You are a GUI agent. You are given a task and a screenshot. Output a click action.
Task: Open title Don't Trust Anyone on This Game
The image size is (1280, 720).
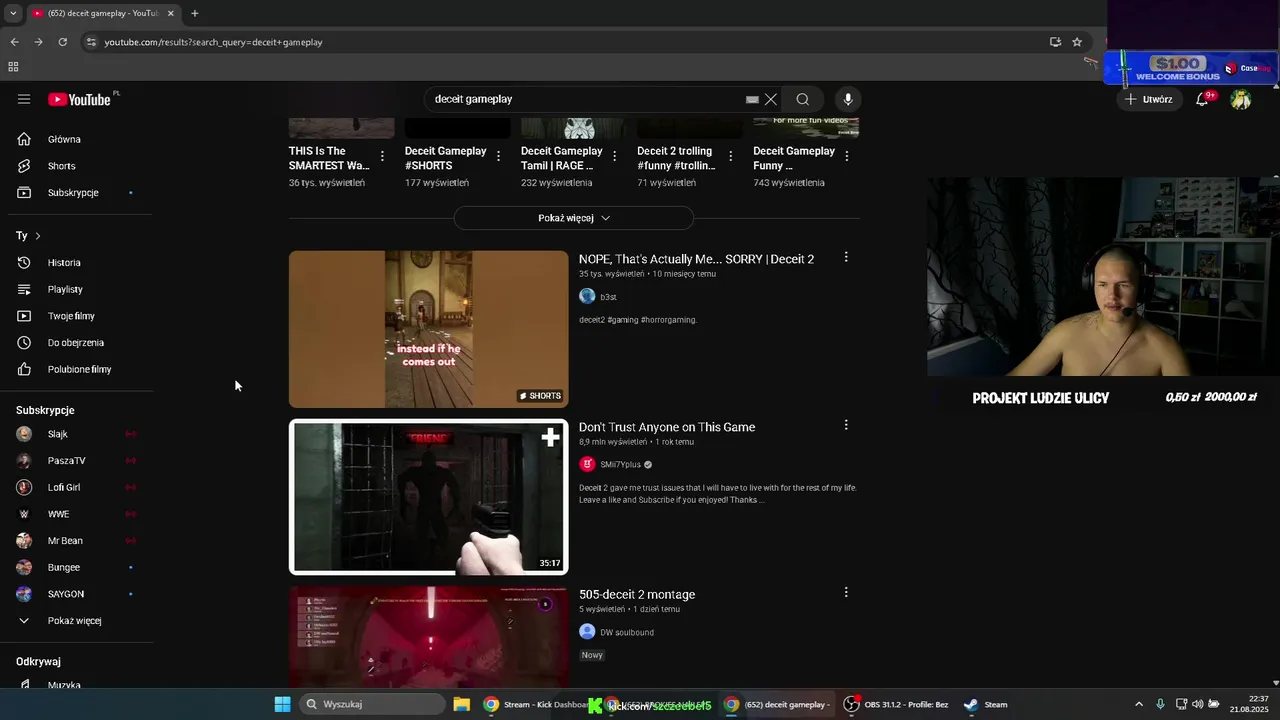667,427
